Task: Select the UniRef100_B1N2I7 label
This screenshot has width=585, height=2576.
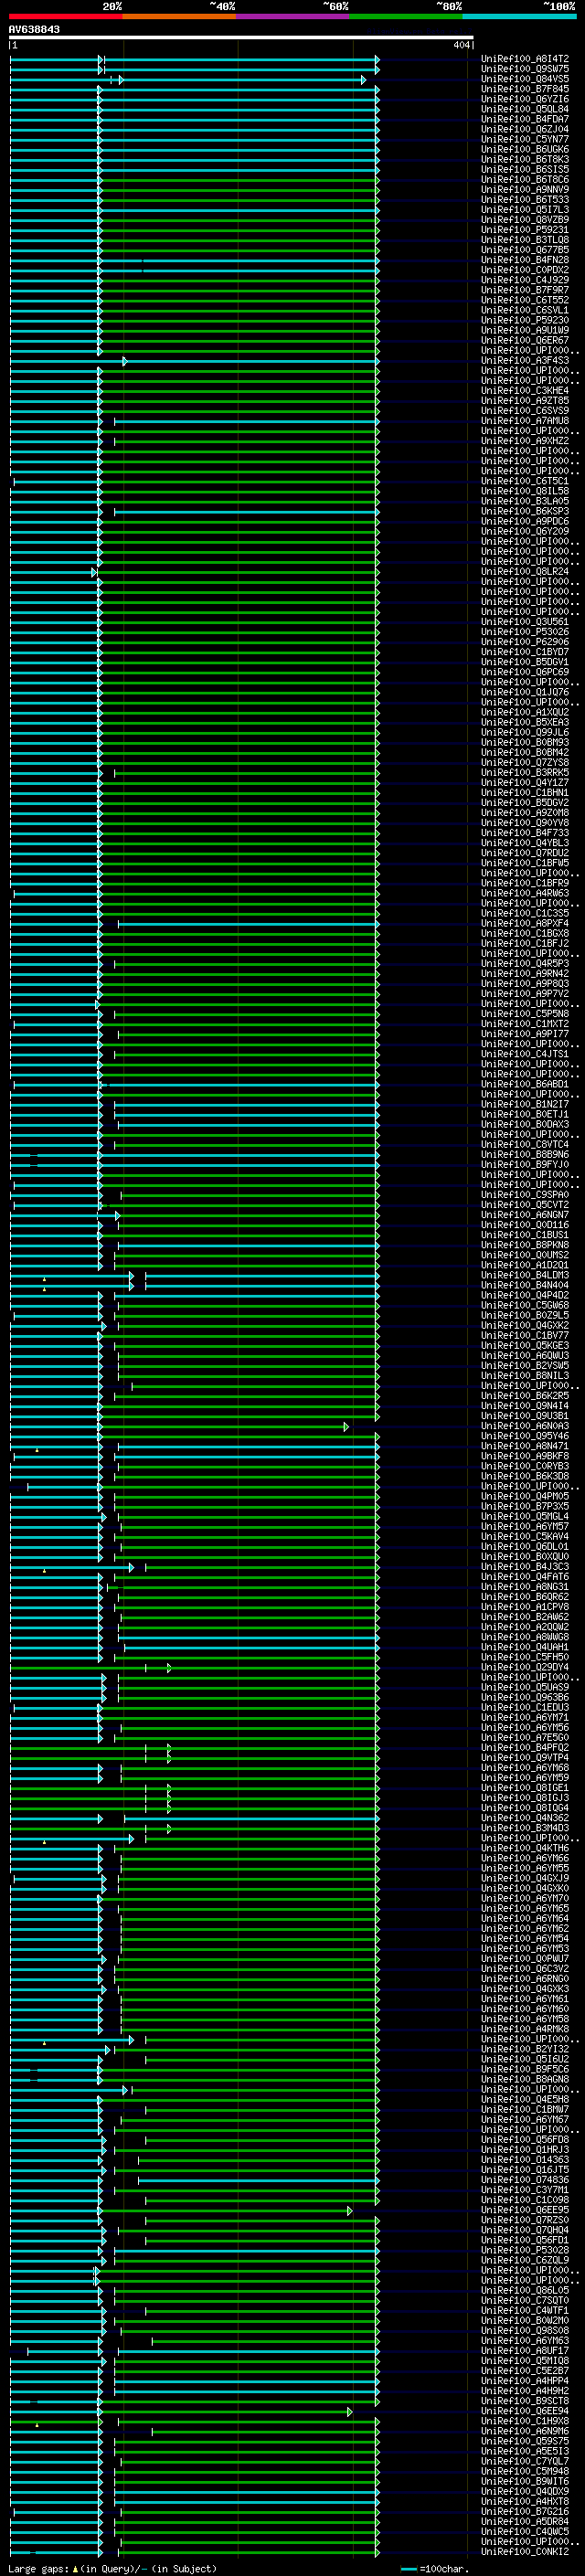Action: (525, 1104)
